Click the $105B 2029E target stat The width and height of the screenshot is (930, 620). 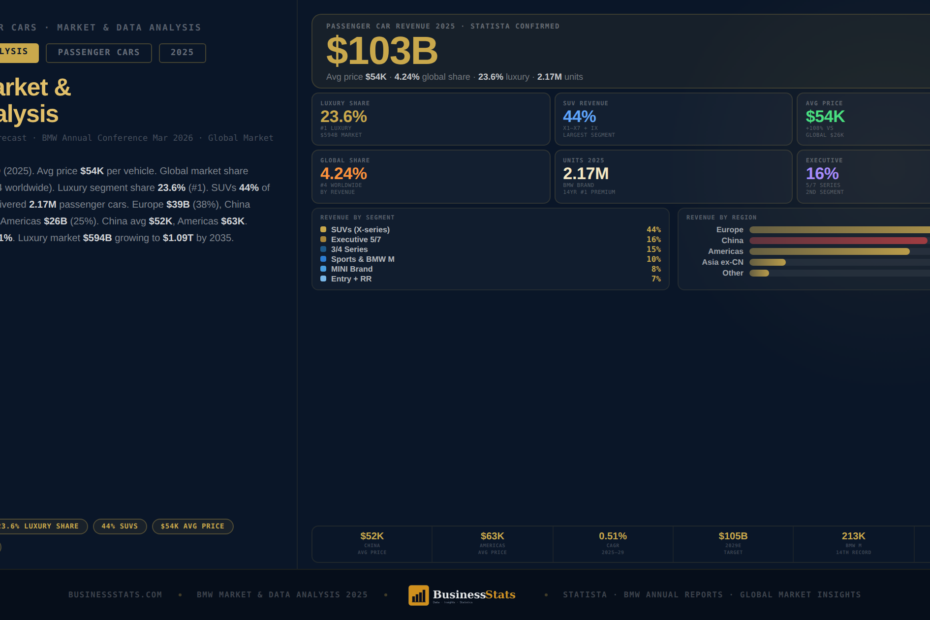coord(733,543)
